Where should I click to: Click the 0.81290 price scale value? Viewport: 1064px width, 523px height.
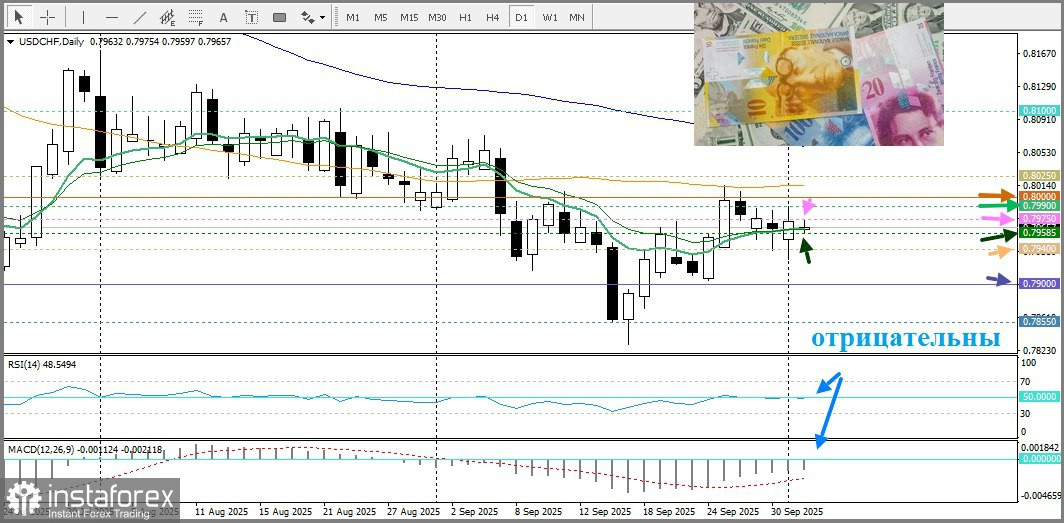pos(1041,87)
